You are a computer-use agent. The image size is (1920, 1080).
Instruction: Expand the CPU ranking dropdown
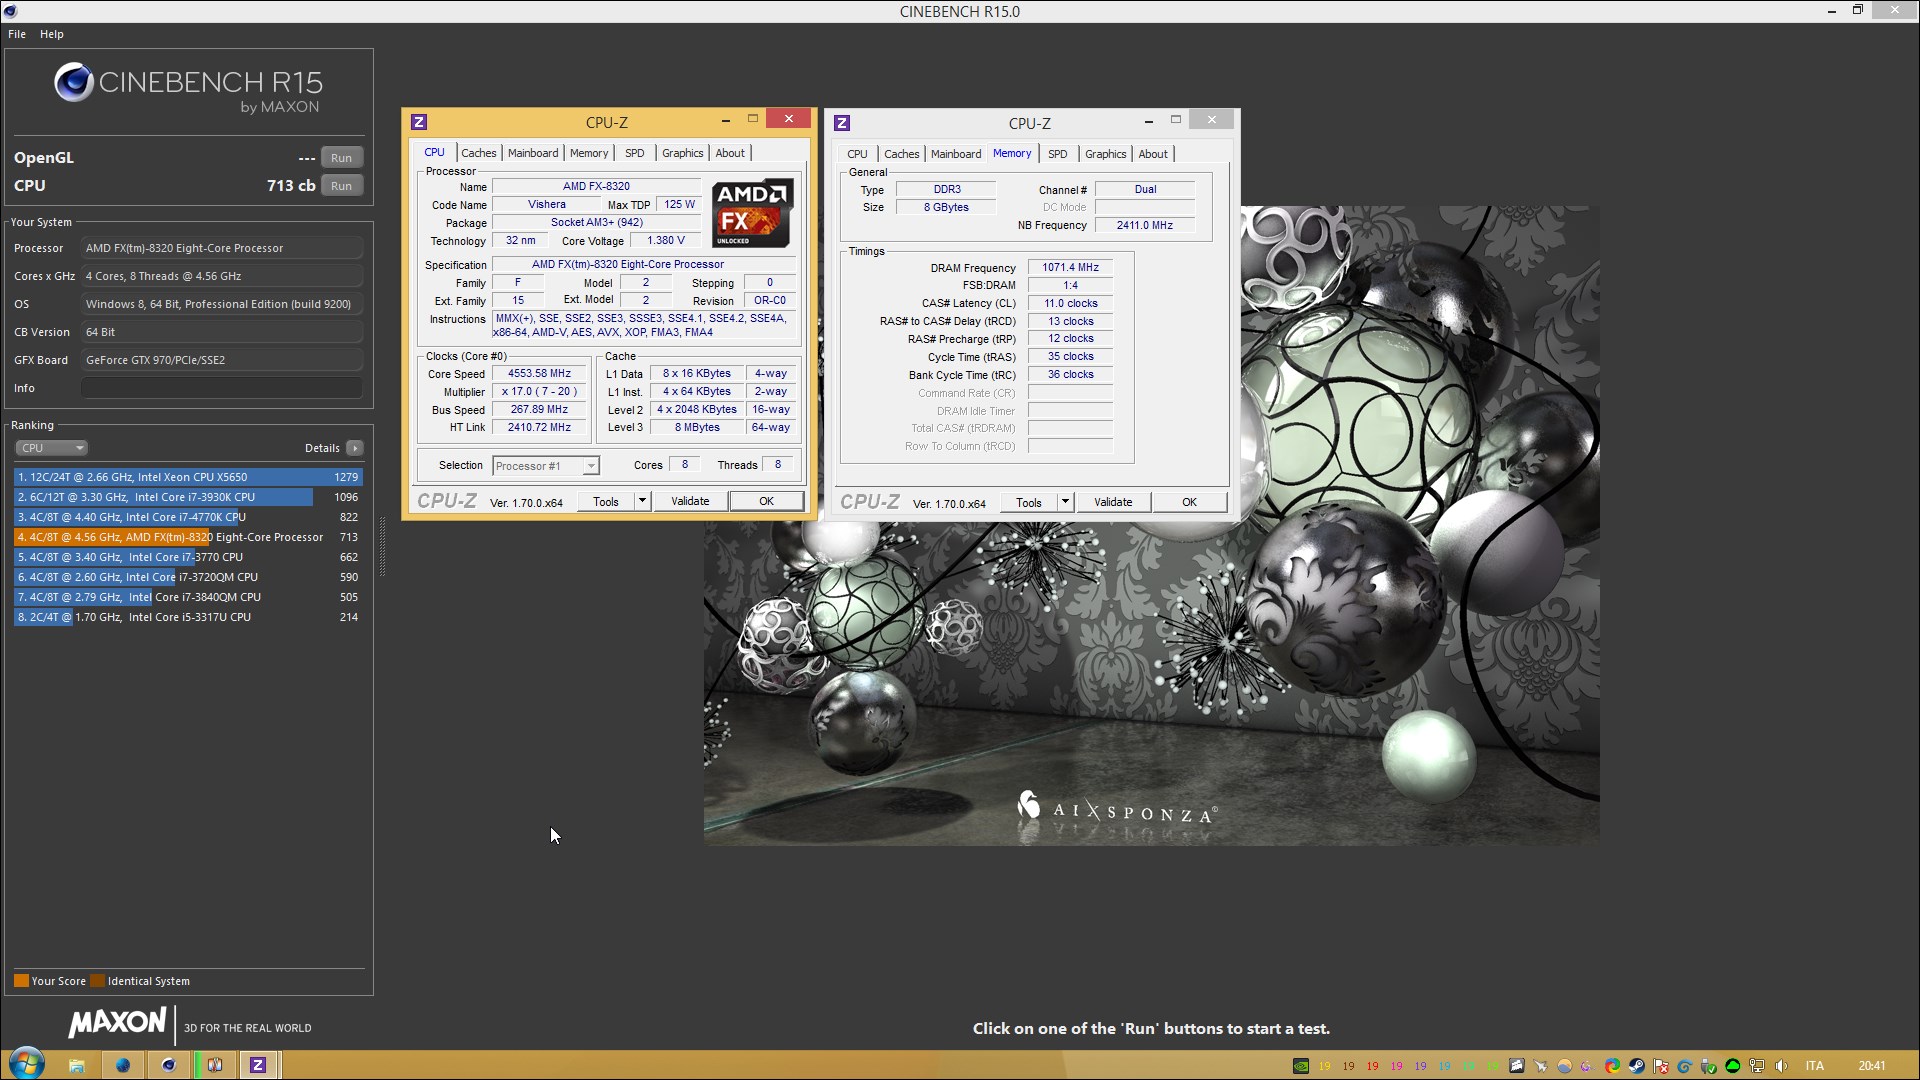tap(51, 448)
